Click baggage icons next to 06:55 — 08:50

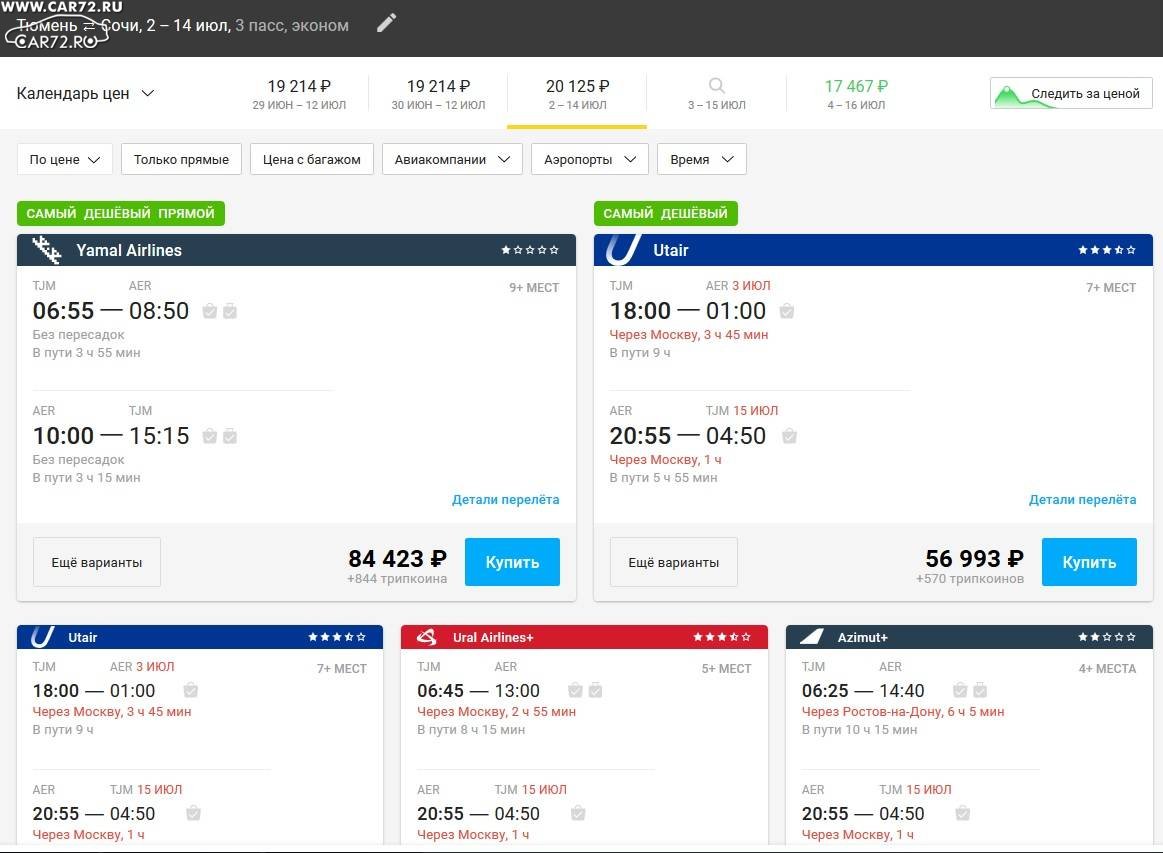click(x=220, y=311)
